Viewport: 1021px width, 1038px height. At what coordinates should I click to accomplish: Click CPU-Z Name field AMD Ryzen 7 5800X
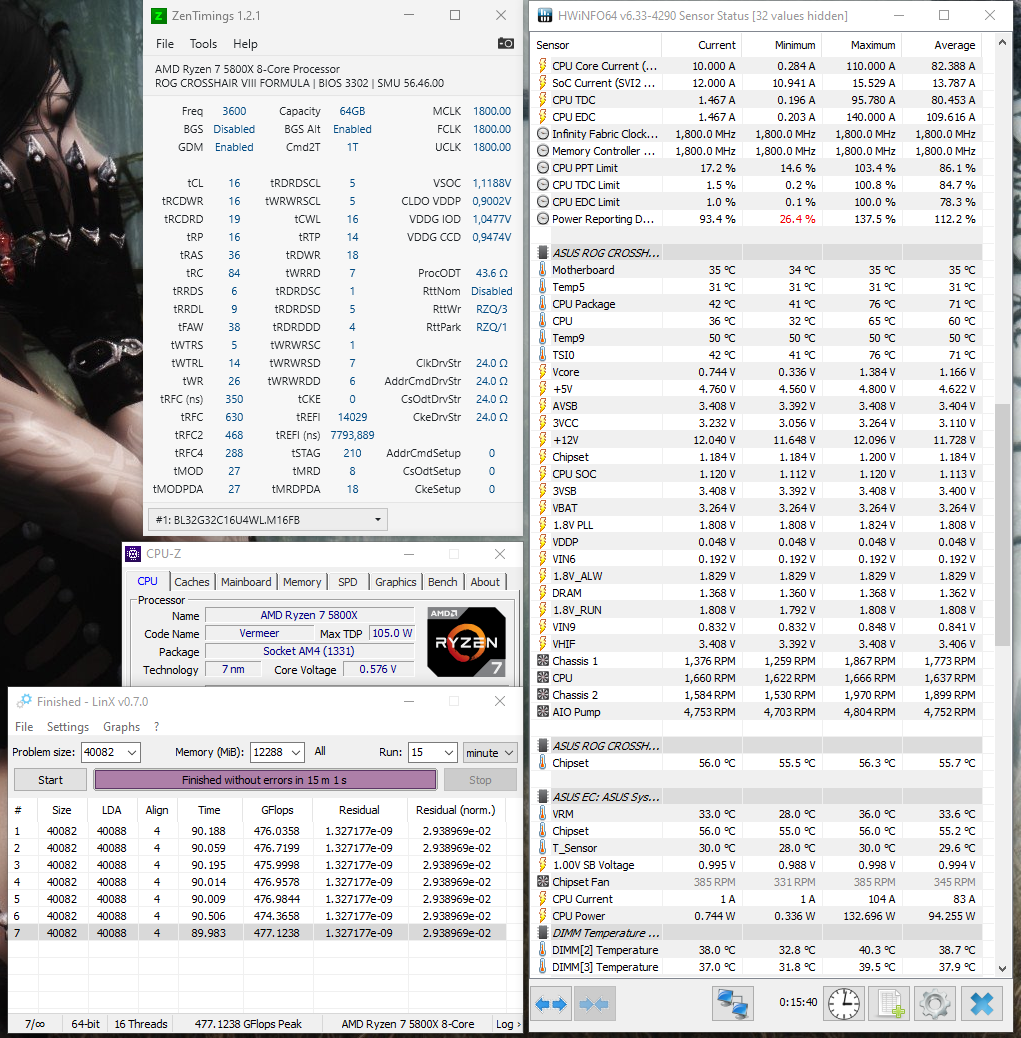pyautogui.click(x=309, y=615)
